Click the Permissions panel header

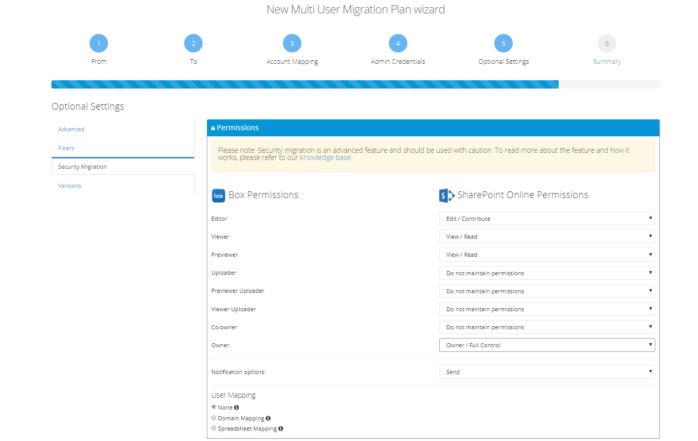(x=433, y=128)
